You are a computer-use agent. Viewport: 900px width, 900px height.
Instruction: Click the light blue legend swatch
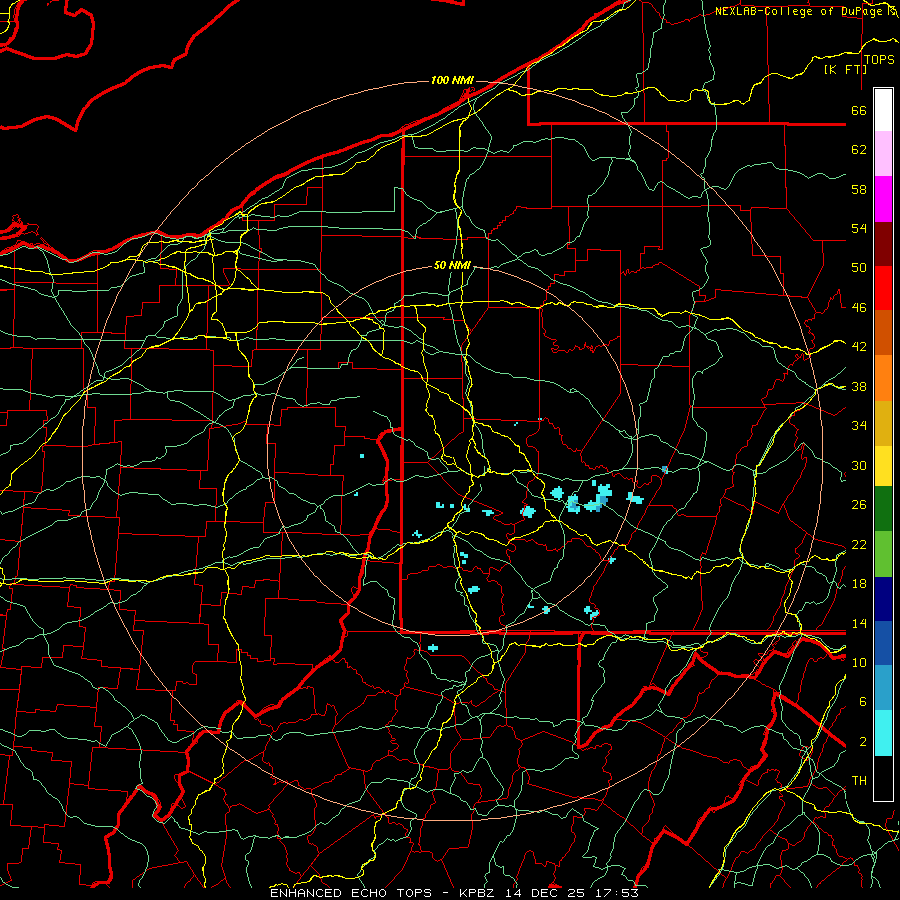pyautogui.click(x=883, y=688)
